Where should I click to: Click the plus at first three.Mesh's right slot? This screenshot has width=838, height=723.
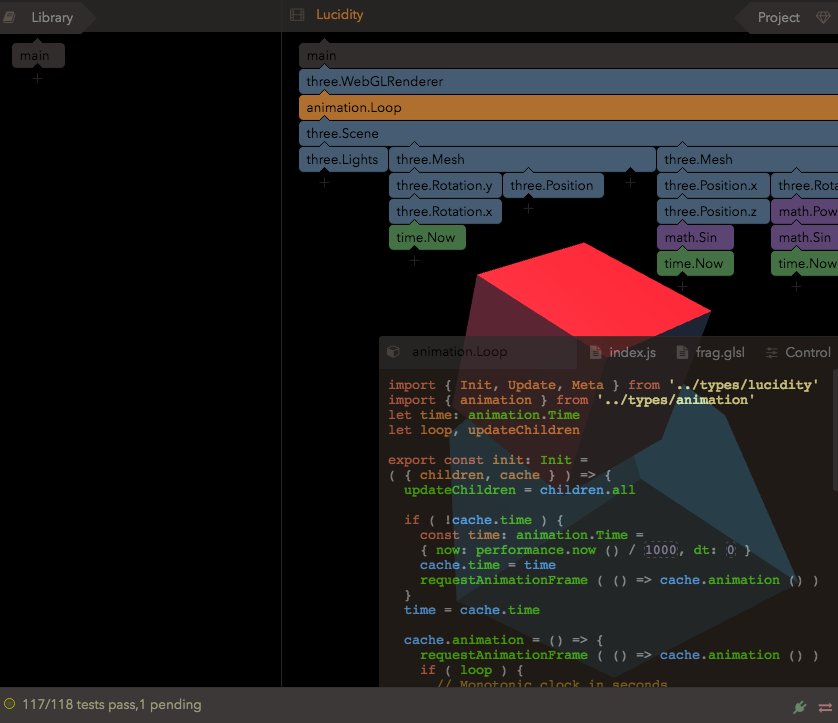630,183
